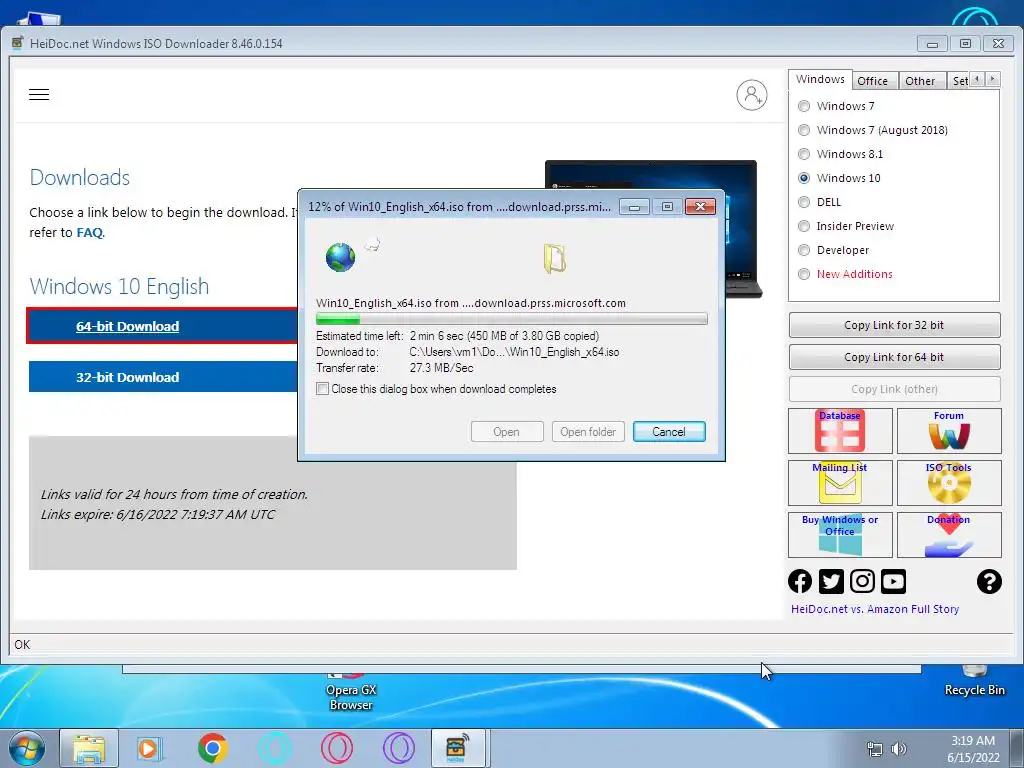The height and width of the screenshot is (768, 1024).
Task: Open the Mailing List tile
Action: pos(840,483)
